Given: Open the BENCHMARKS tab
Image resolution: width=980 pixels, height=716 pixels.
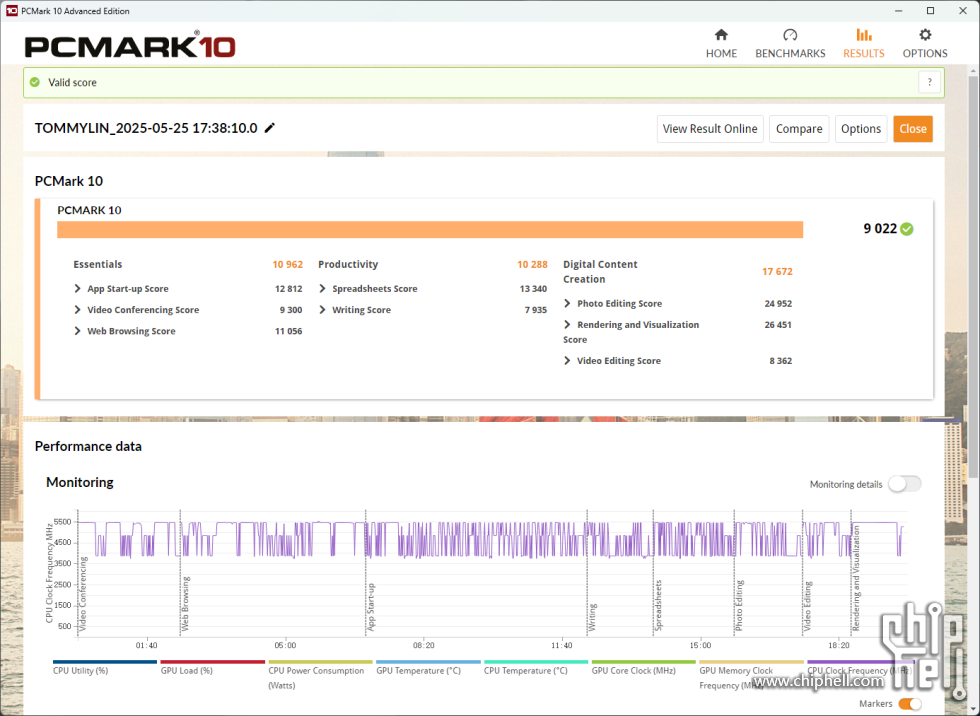Looking at the screenshot, I should 790,43.
